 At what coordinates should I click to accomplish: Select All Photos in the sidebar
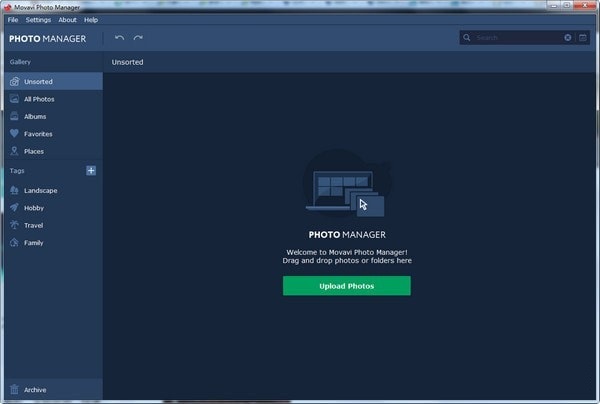click(54, 99)
